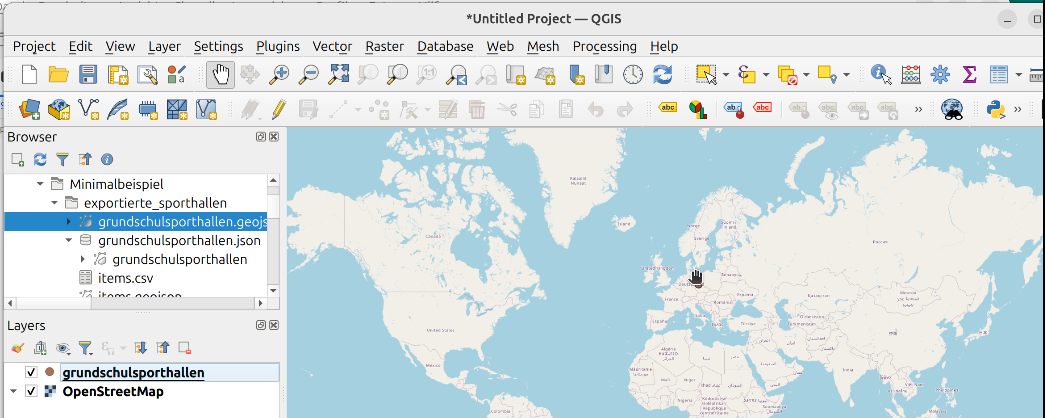Toggle the OpenStreetMap layer visibility checkbox
Image resolution: width=1045 pixels, height=418 pixels.
(31, 392)
